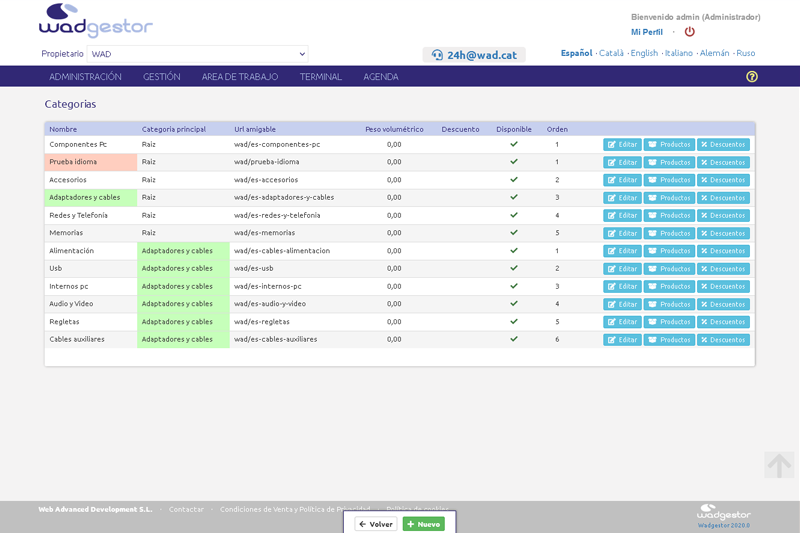Open Descuentos for Redes y Telefonía
Screen dimensions: 800x533
coord(723,215)
